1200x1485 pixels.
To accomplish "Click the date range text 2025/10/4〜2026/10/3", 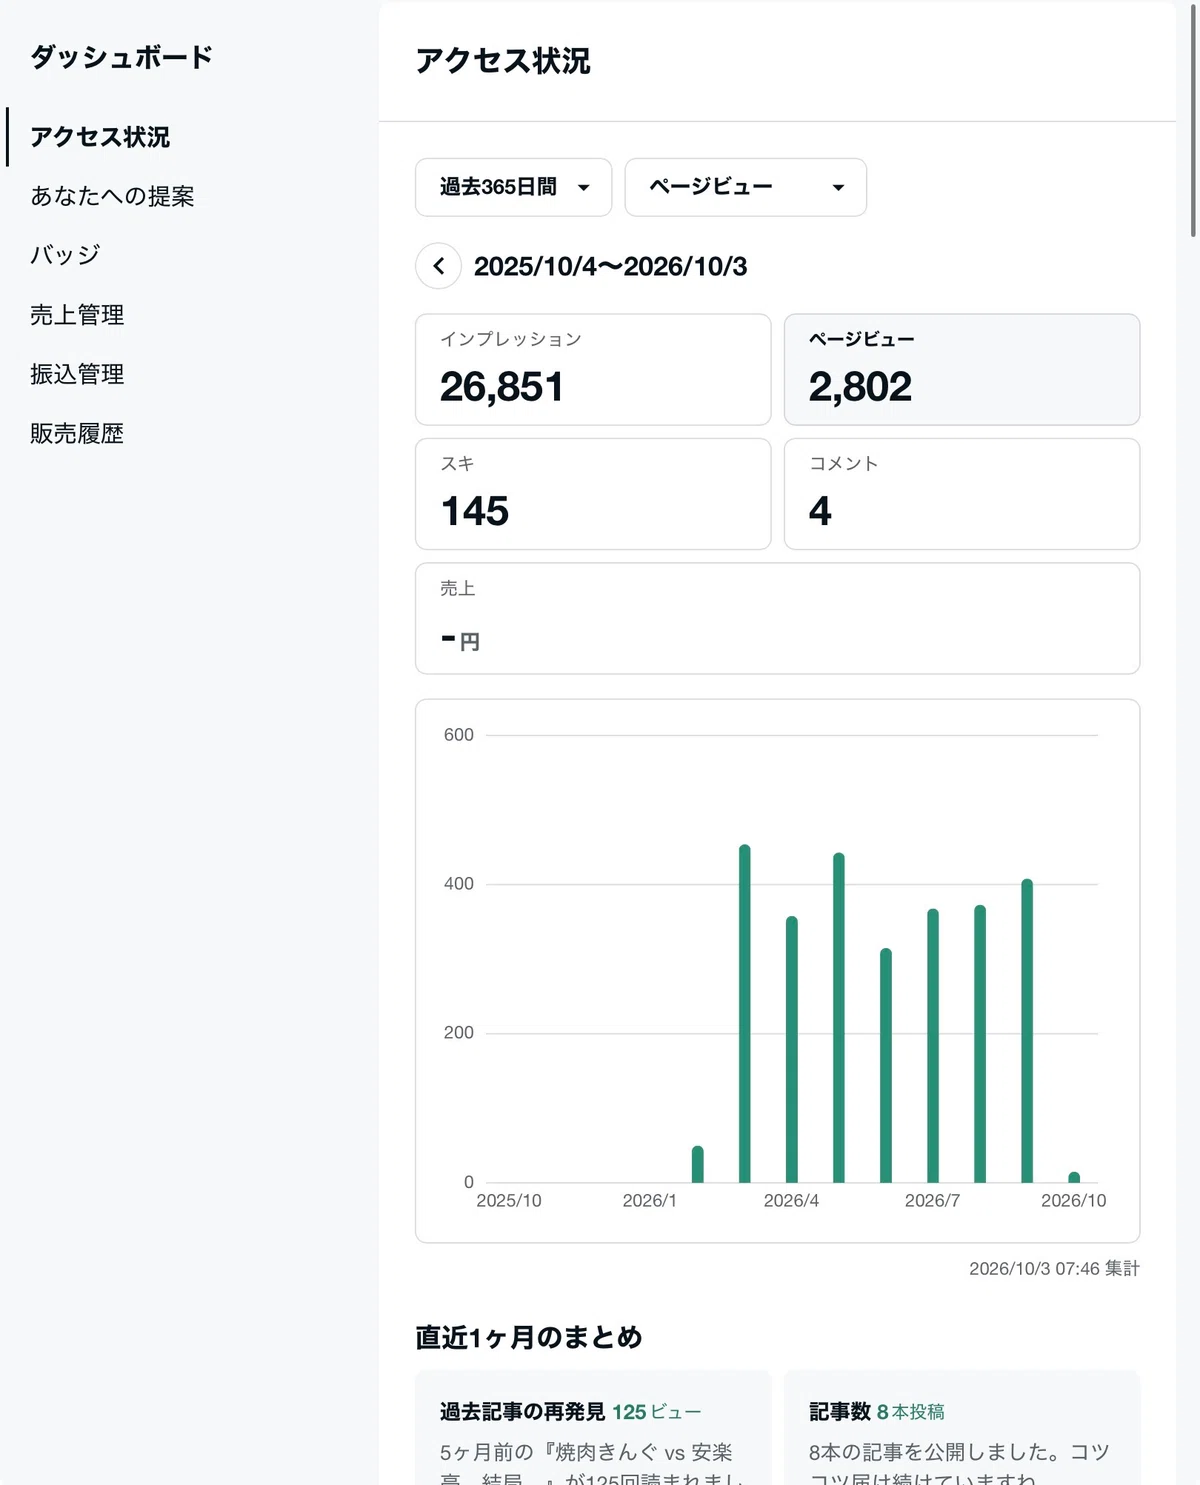I will pos(610,267).
